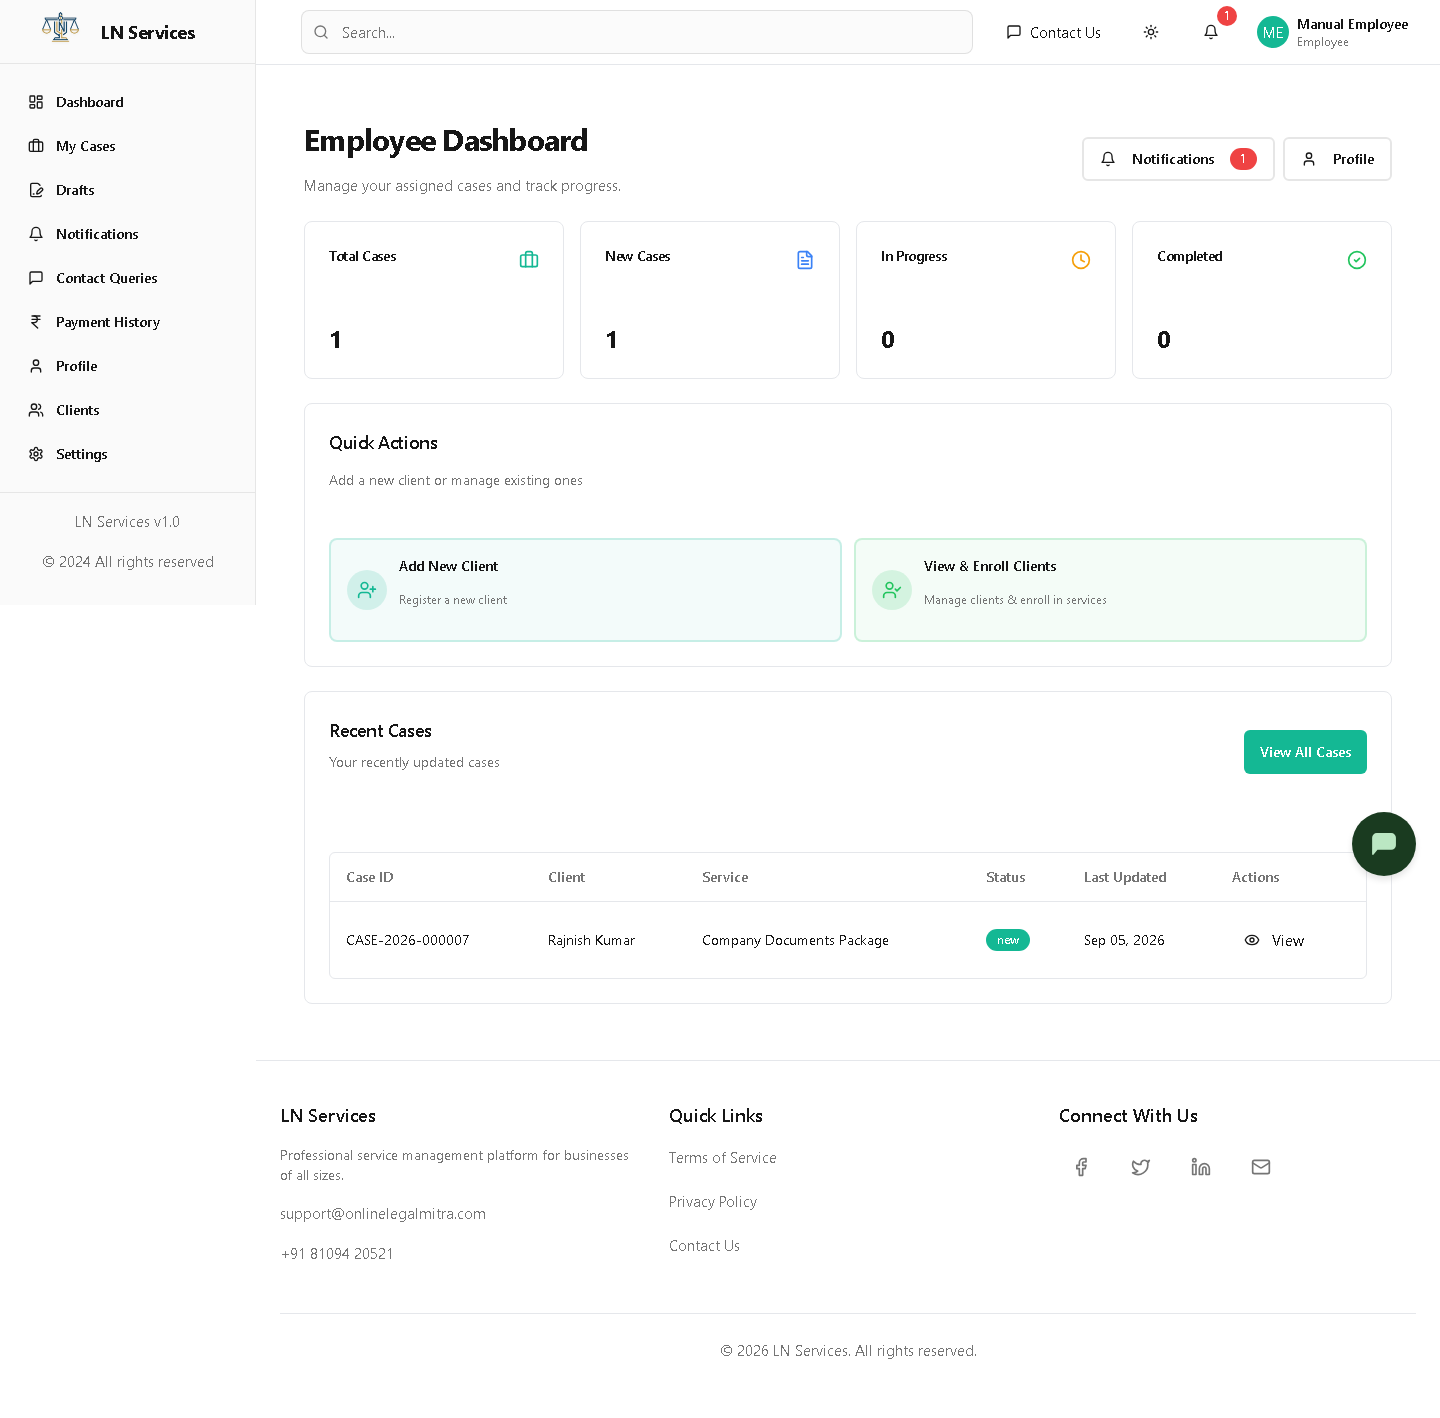The image size is (1440, 1418).
Task: Click the green 'new' status badge
Action: 1008,940
